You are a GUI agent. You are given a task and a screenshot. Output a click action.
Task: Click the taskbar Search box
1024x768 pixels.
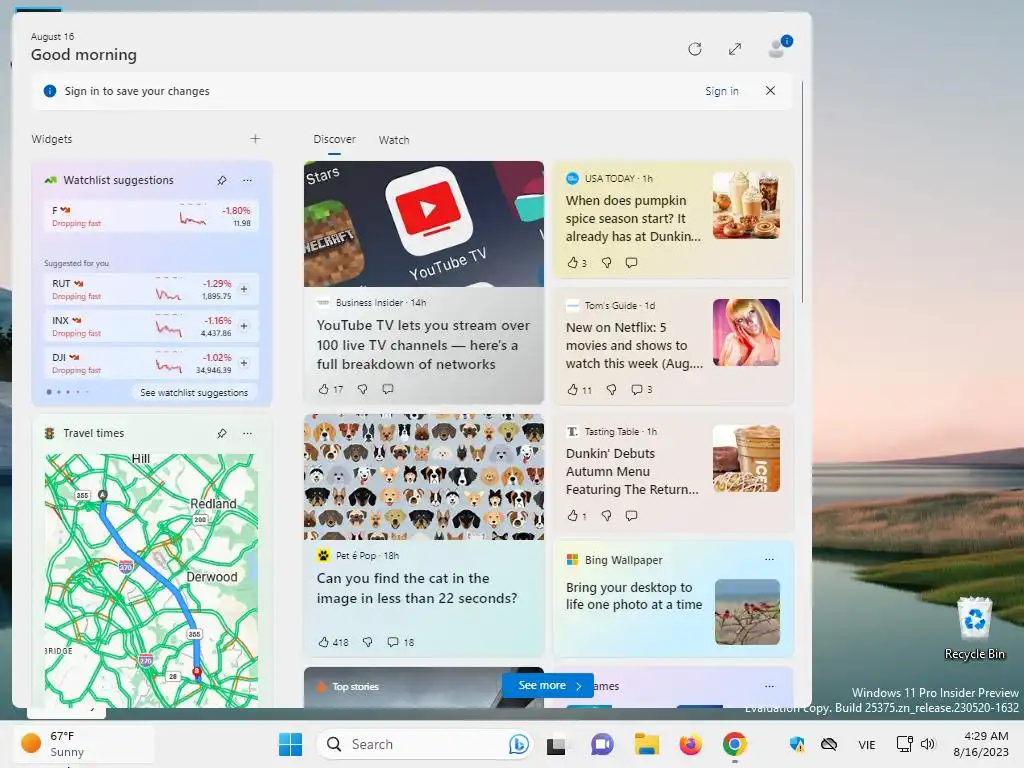424,744
